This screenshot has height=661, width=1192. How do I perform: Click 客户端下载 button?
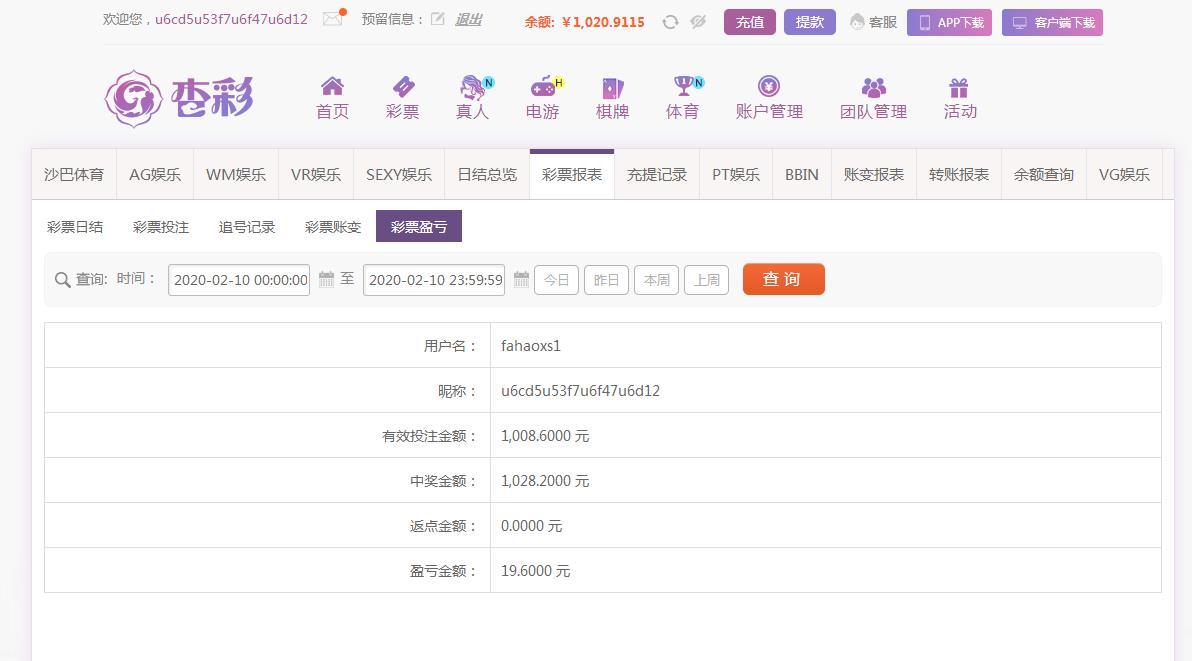point(1052,22)
